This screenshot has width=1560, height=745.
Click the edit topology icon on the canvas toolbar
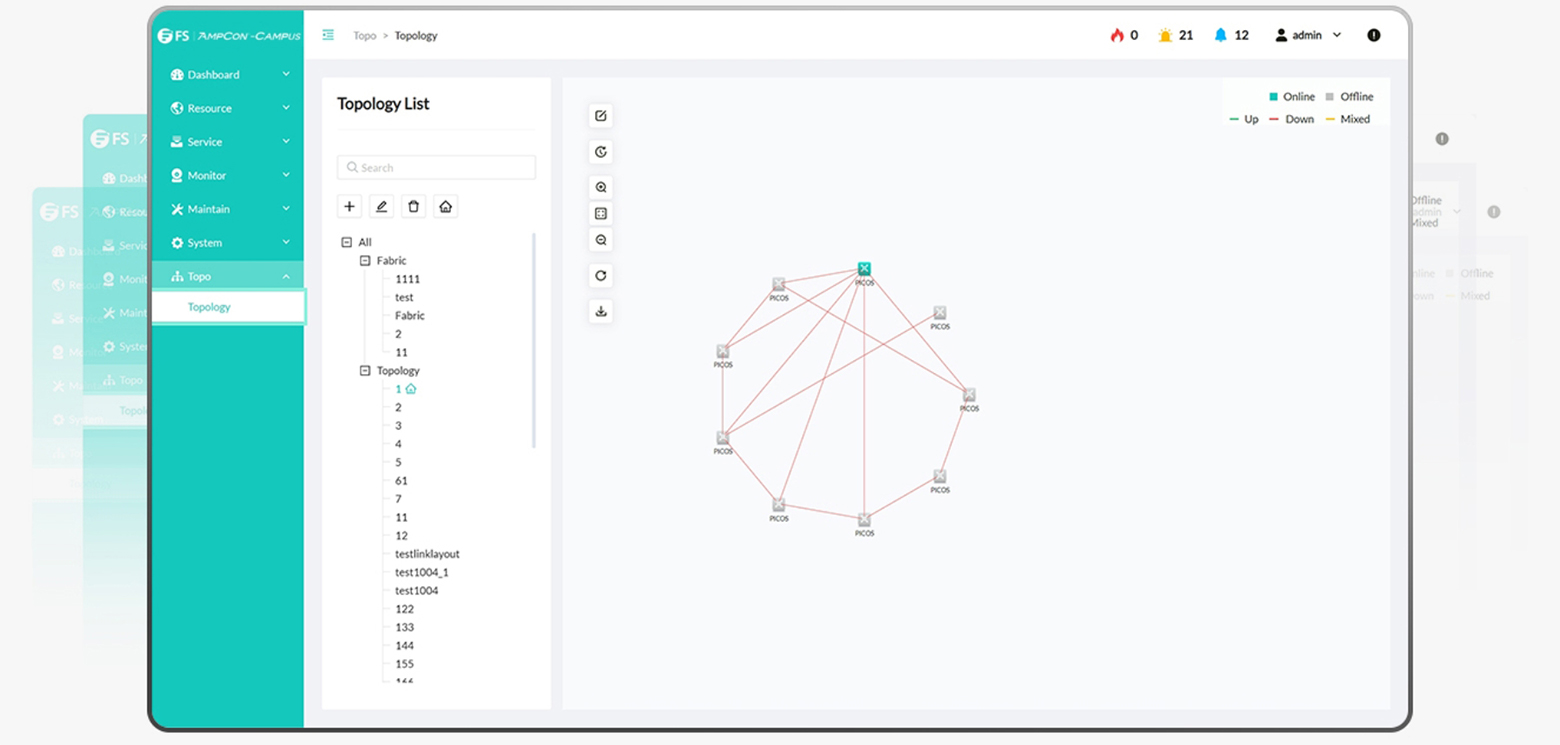point(600,116)
